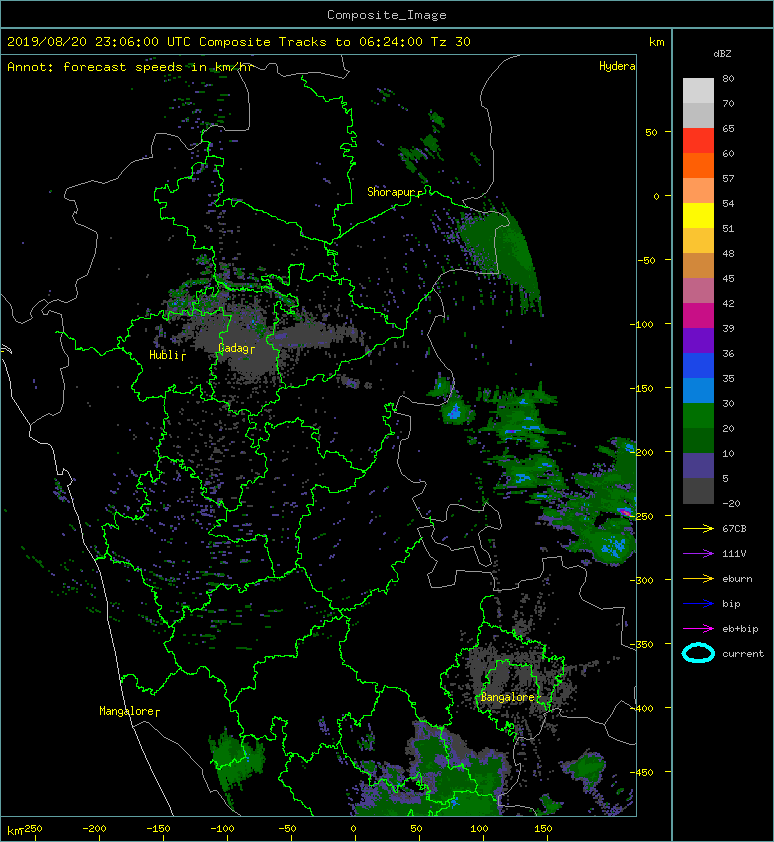
Task: Click the 80 dBZ scale value
Action: tap(728, 78)
